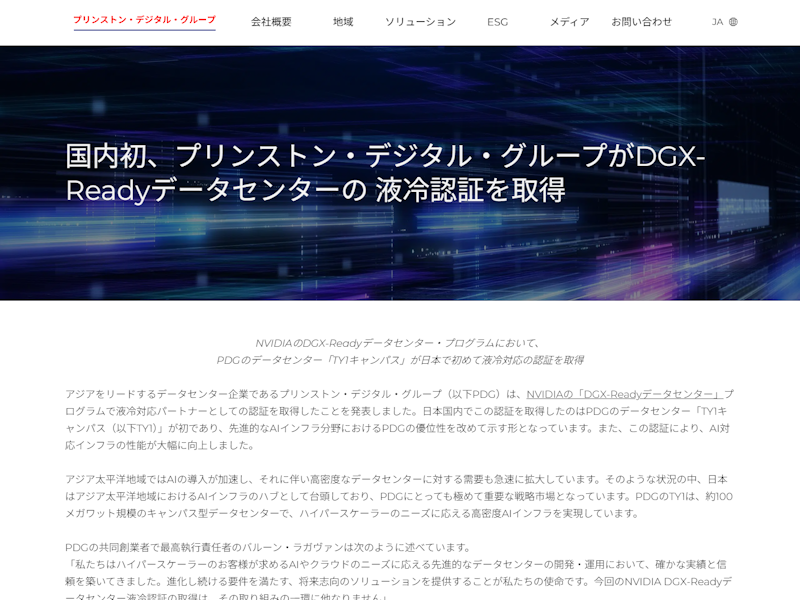Viewport: 800px width, 600px height.
Task: Click paragraph starting アジアをリードするデータセンター企業
Action: [x=399, y=419]
